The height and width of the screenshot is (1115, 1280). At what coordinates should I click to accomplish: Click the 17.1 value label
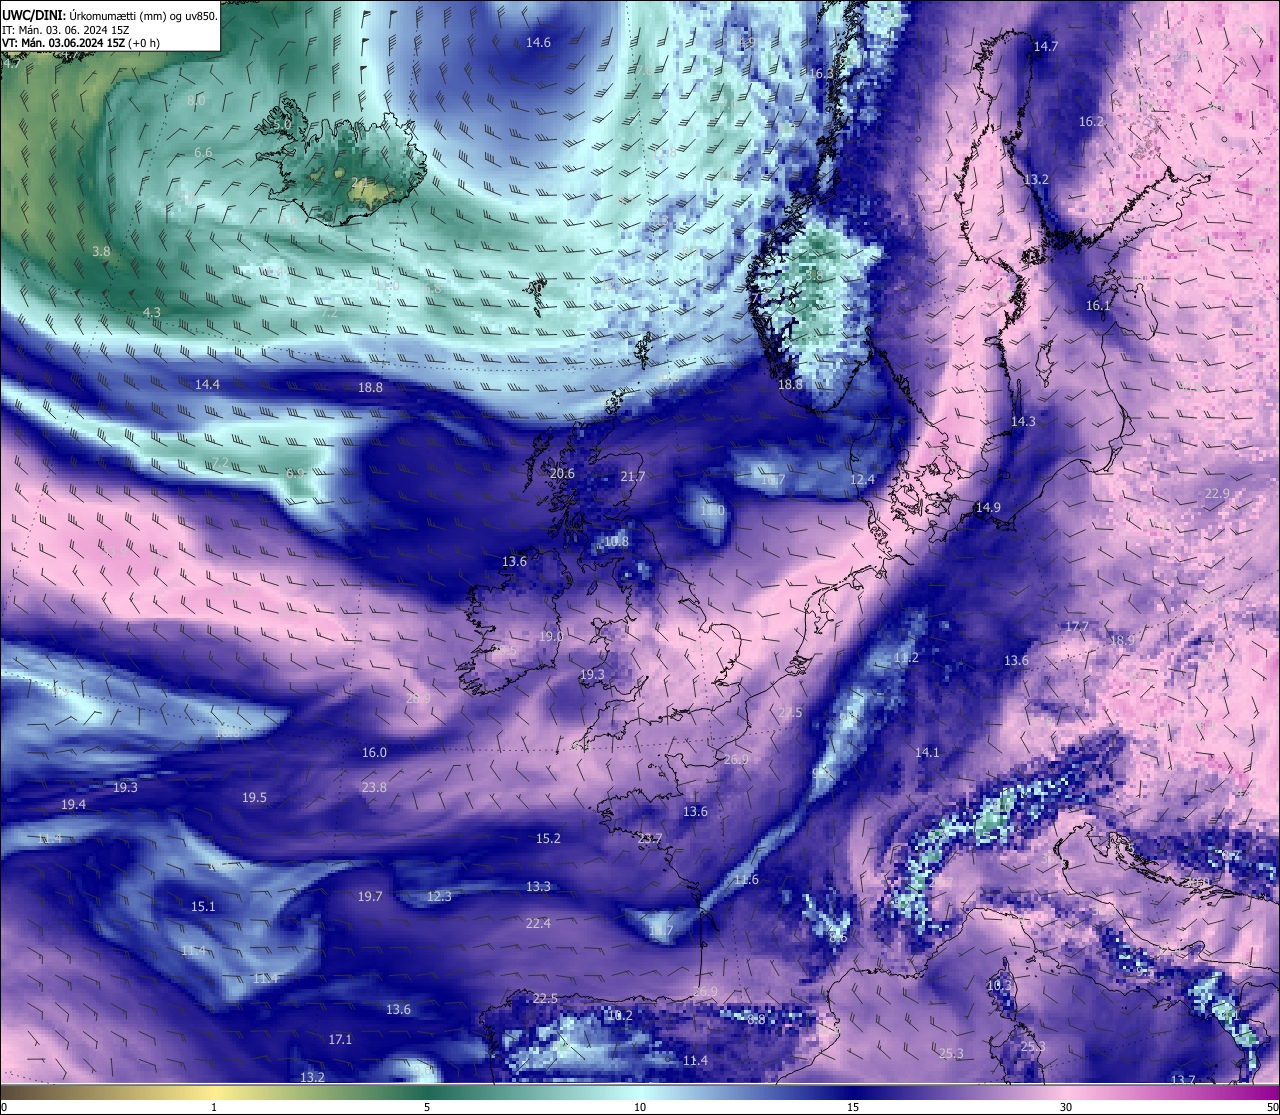click(x=340, y=1039)
